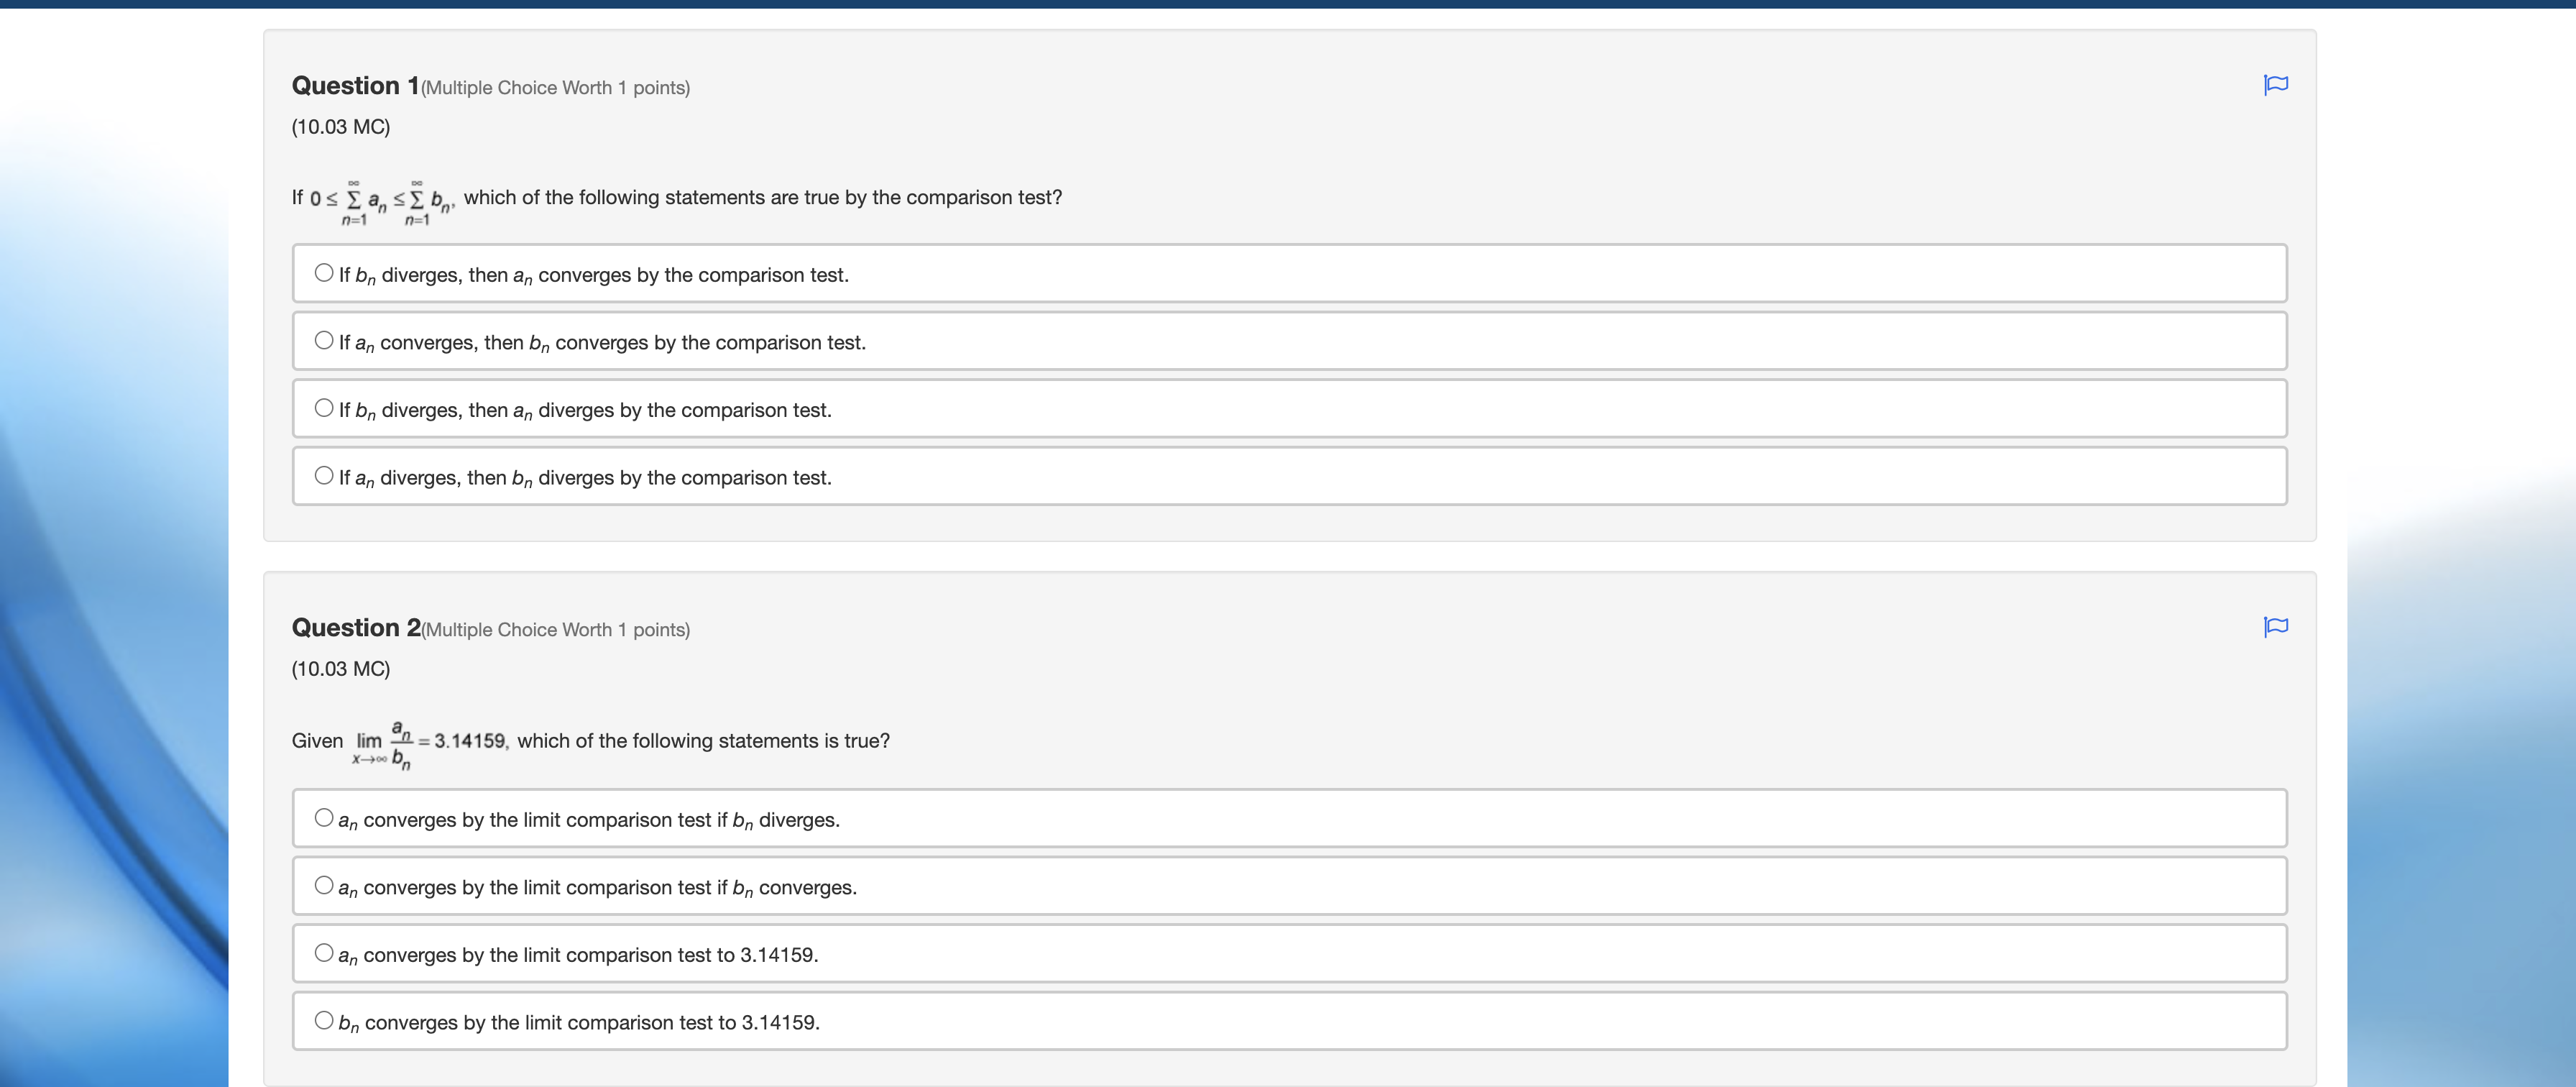The height and width of the screenshot is (1087, 2576).
Task: Click the limit formula in Question 2
Action: pos(430,743)
